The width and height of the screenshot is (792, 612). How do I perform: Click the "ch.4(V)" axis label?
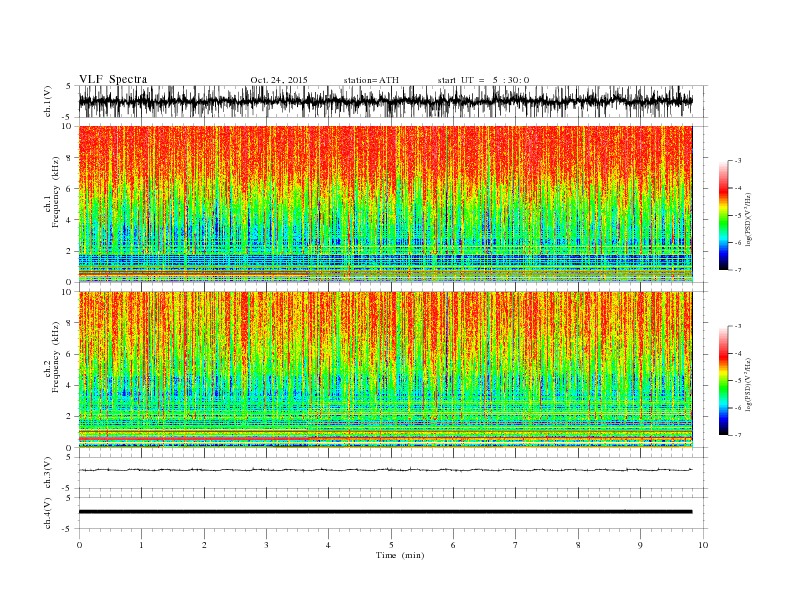pos(48,514)
